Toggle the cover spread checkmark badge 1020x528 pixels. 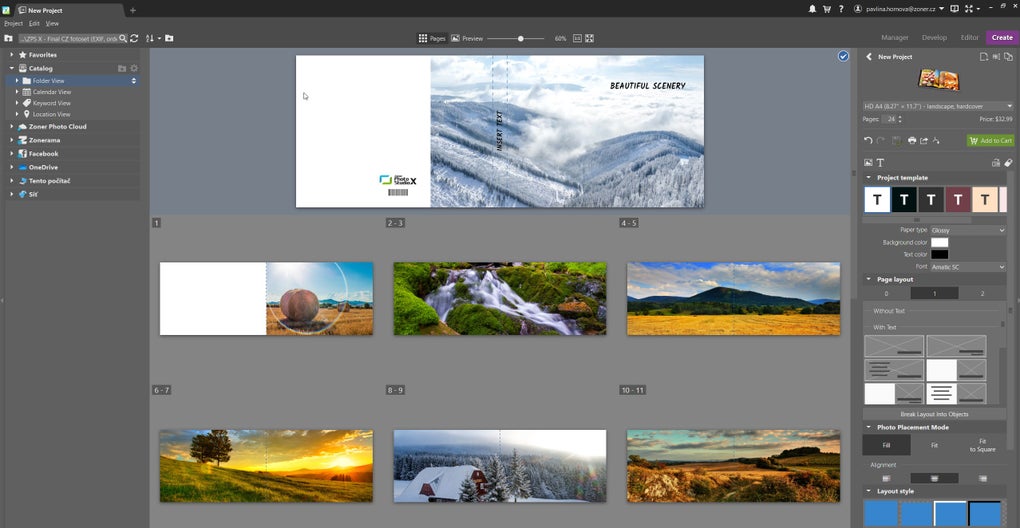click(x=843, y=57)
